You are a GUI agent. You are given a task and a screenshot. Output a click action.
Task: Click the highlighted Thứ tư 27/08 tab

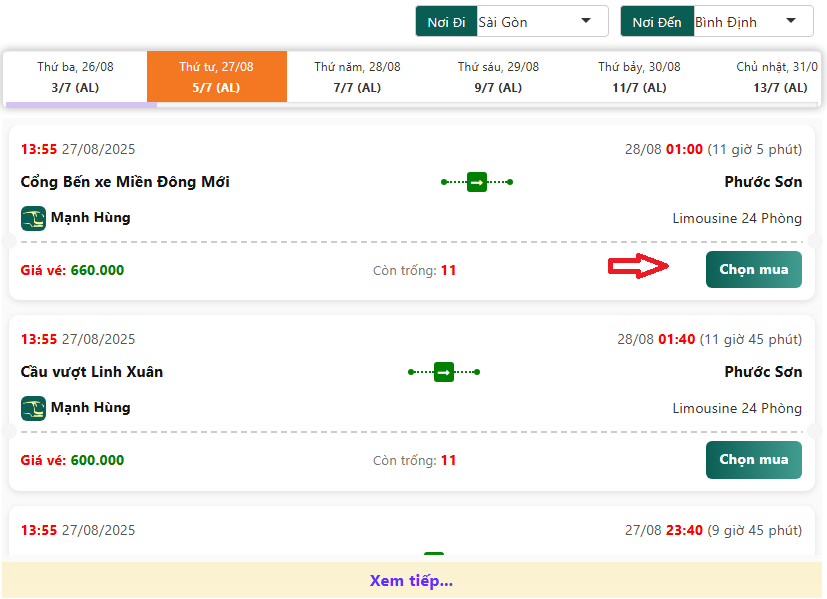[x=216, y=77]
